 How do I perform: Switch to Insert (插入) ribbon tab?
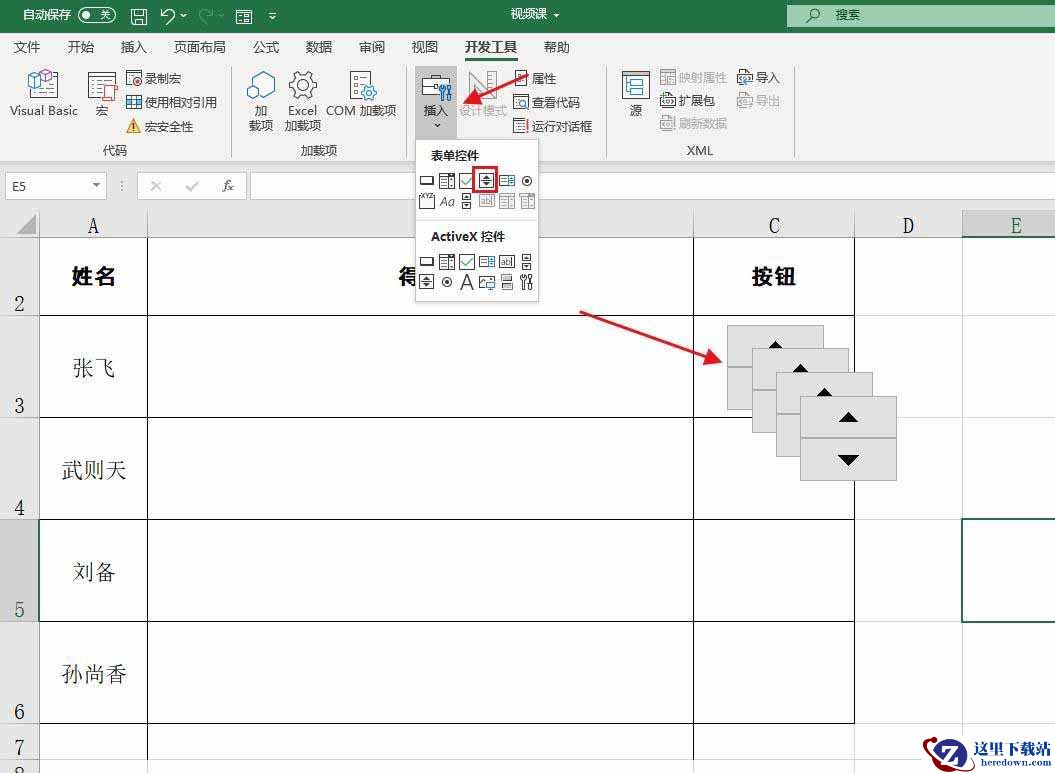click(x=133, y=47)
